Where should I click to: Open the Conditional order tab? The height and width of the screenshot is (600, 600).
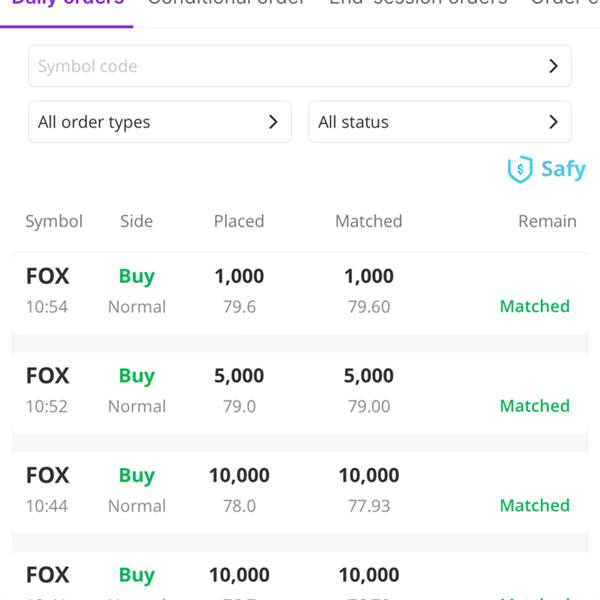(226, 4)
